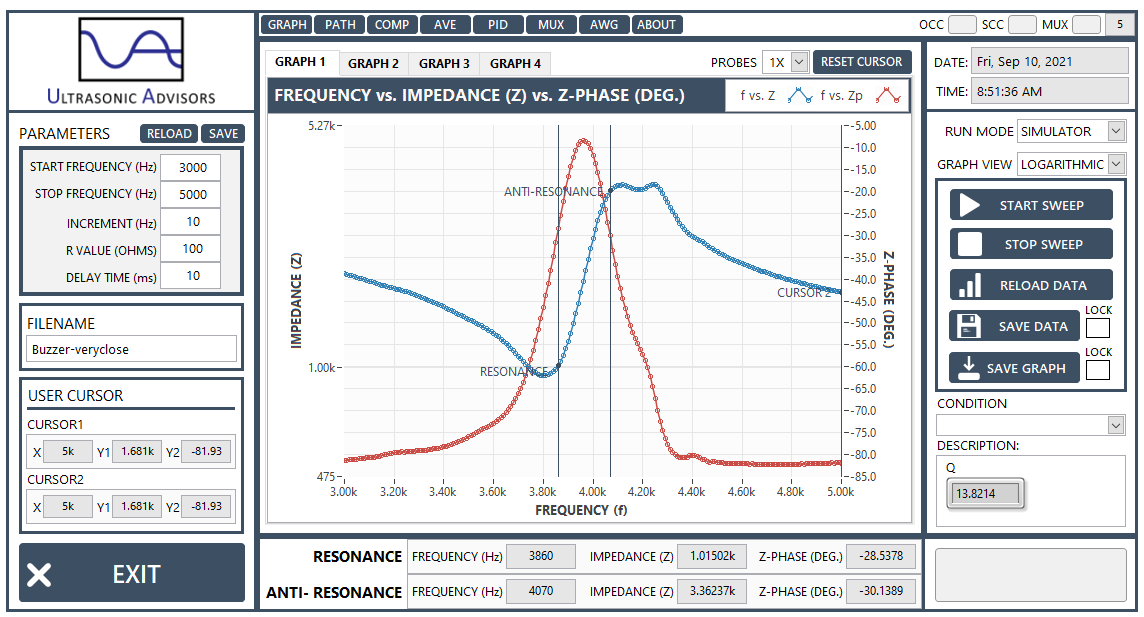Check the LOCK box beside Save Data
The width and height of the screenshot is (1144, 617).
(x=1097, y=328)
